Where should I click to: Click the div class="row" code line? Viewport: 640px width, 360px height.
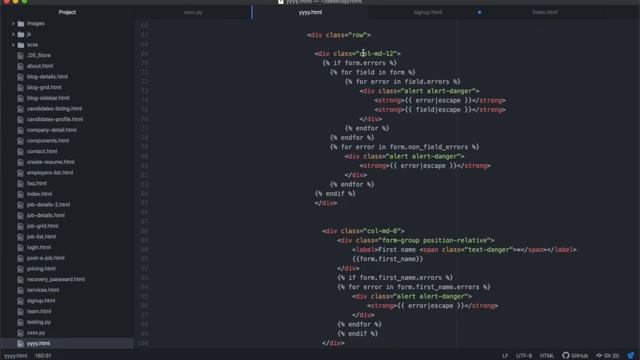coord(339,35)
